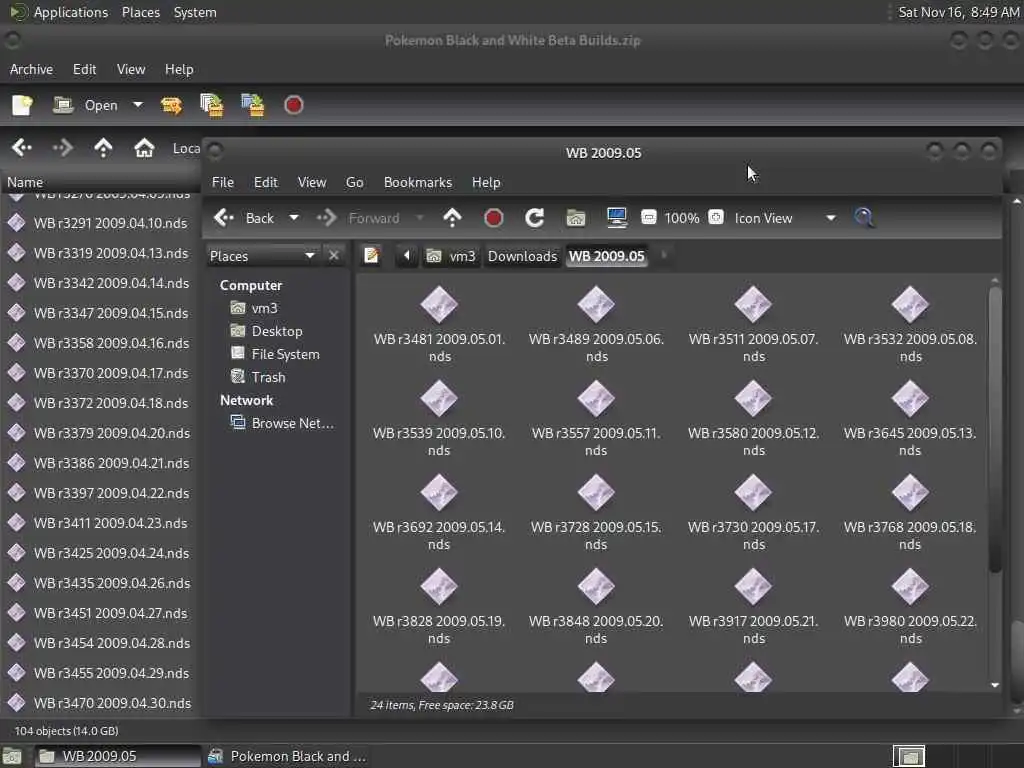The image size is (1024, 768).
Task: Select file WB r3645 2009.05.13.nds icon
Action: point(910,399)
